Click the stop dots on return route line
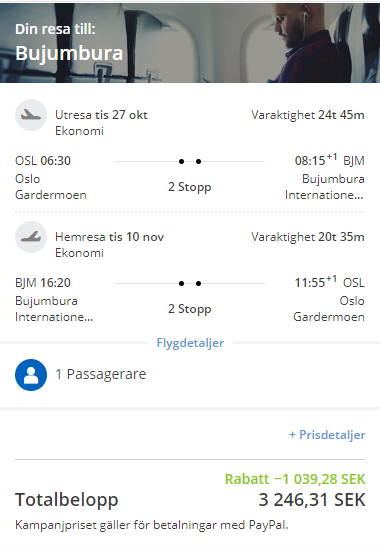 point(190,283)
